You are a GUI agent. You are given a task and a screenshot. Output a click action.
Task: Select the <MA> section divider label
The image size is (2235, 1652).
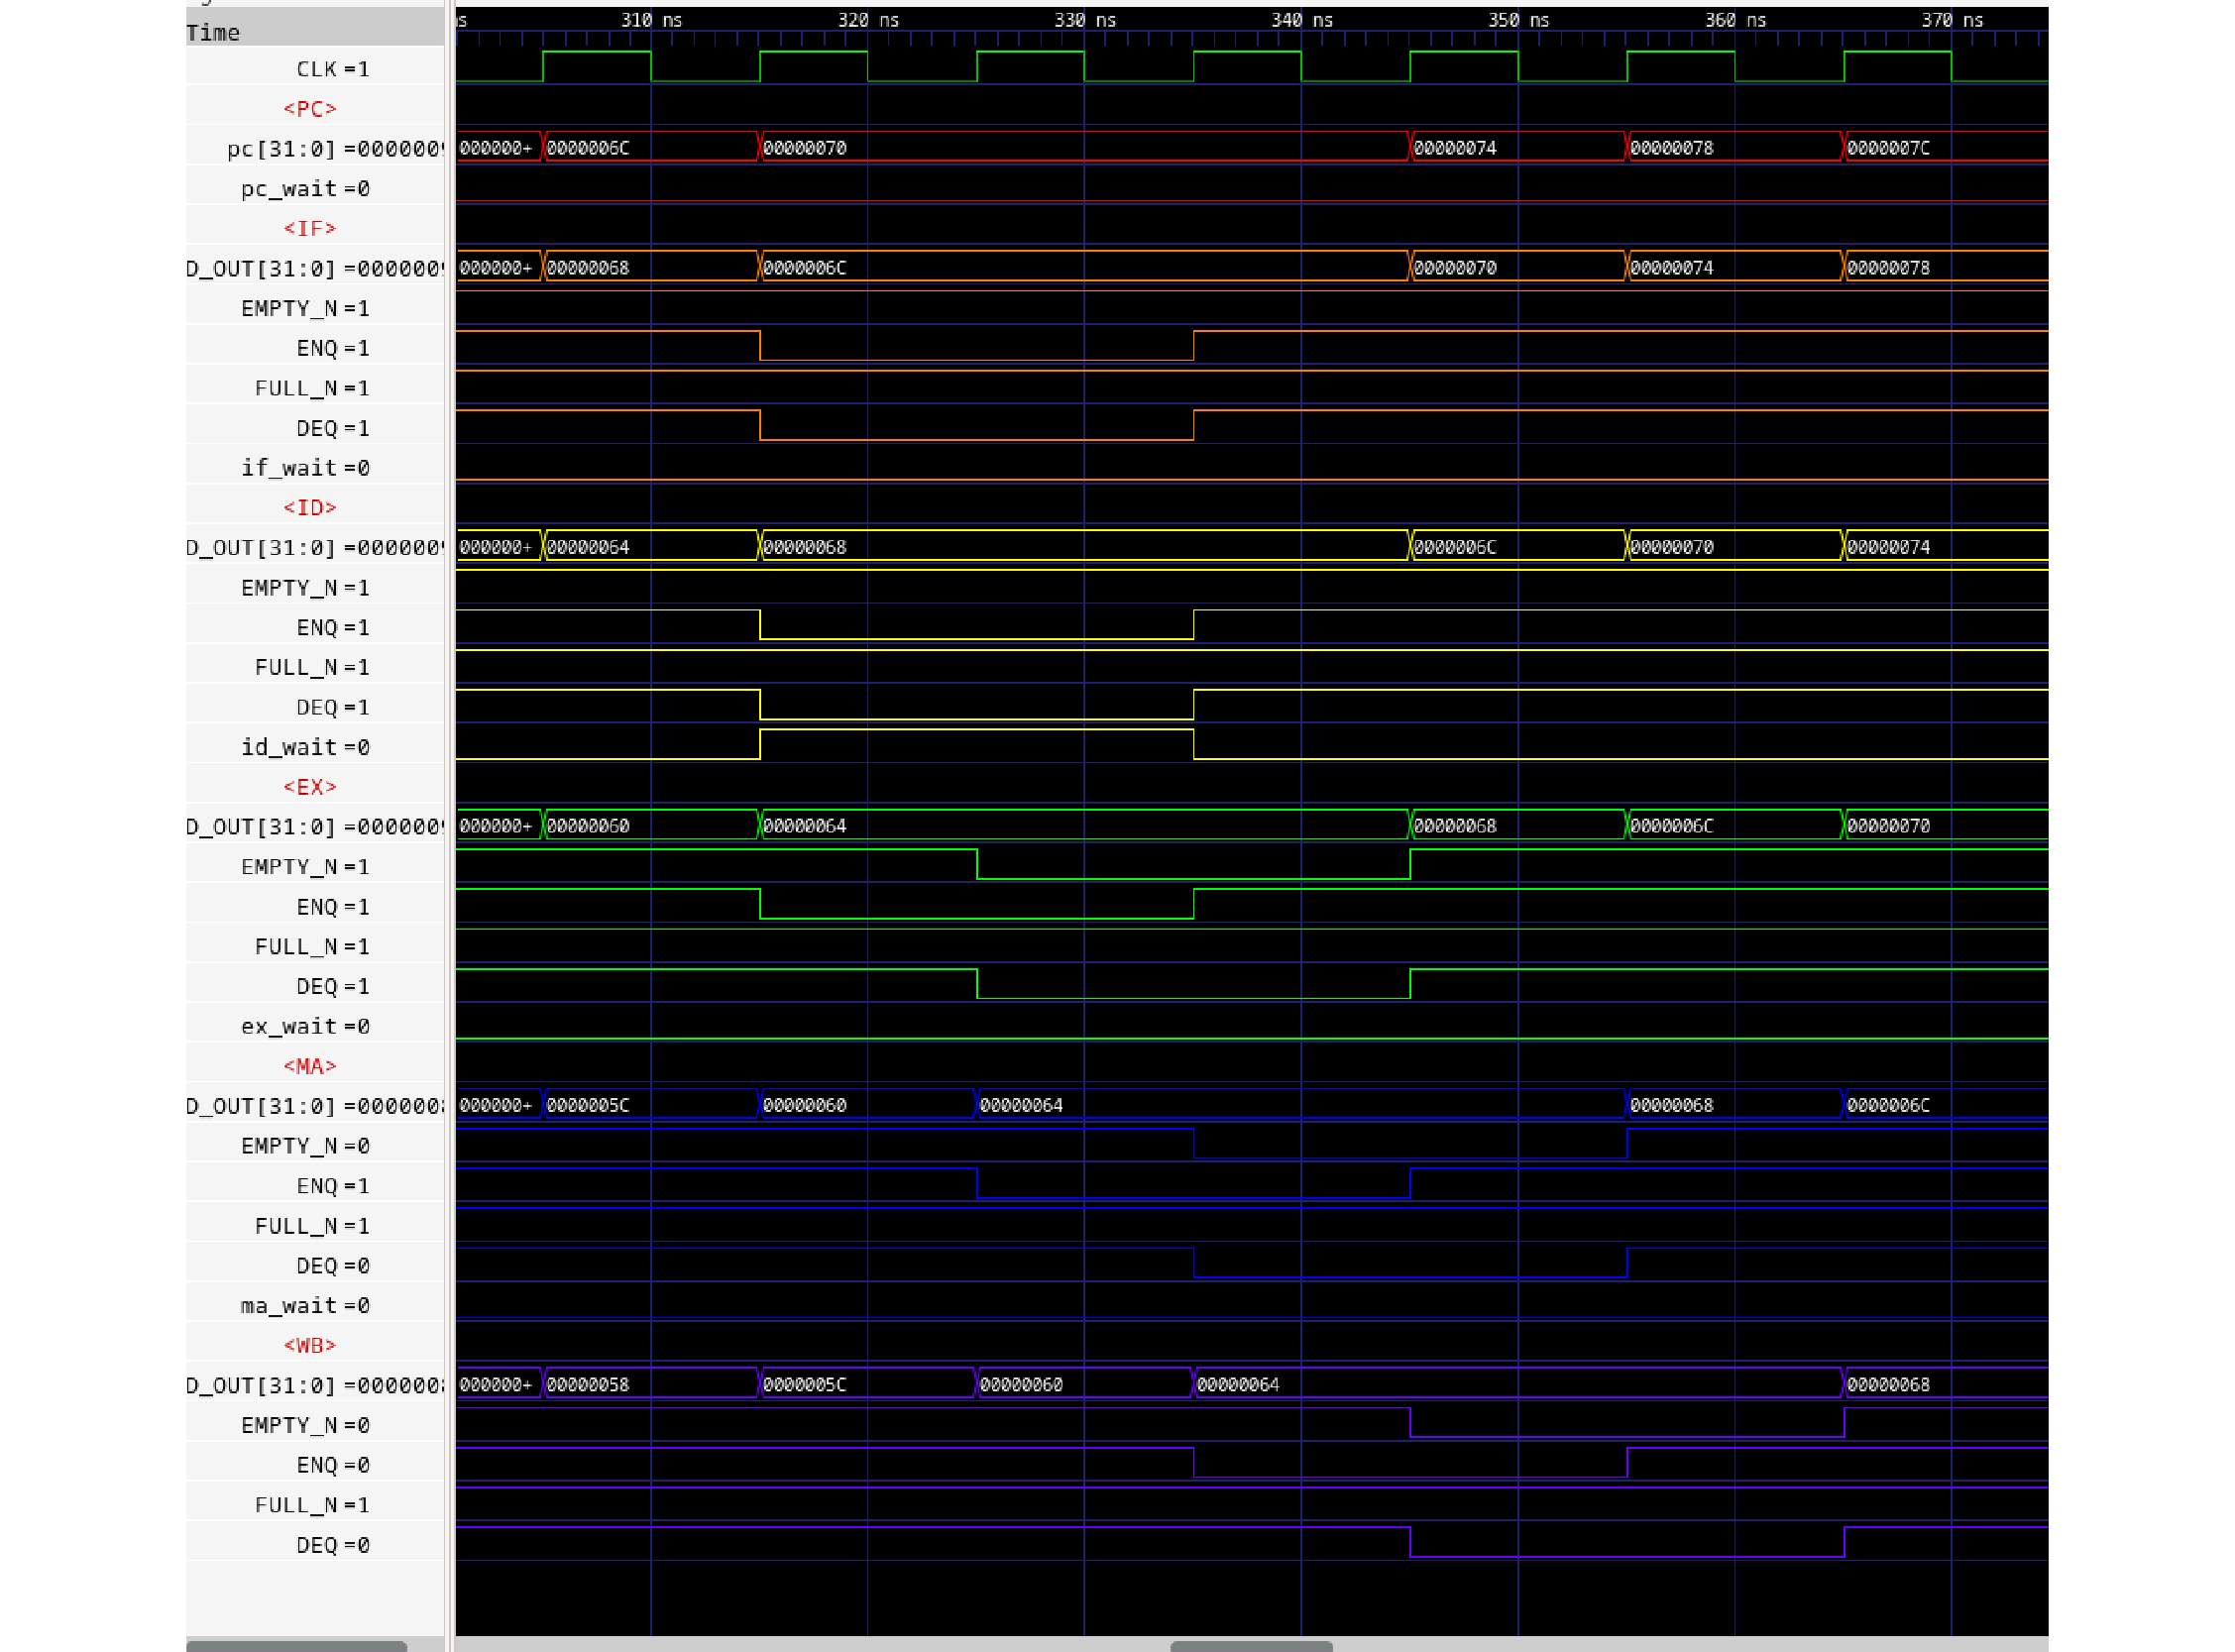[x=309, y=1066]
